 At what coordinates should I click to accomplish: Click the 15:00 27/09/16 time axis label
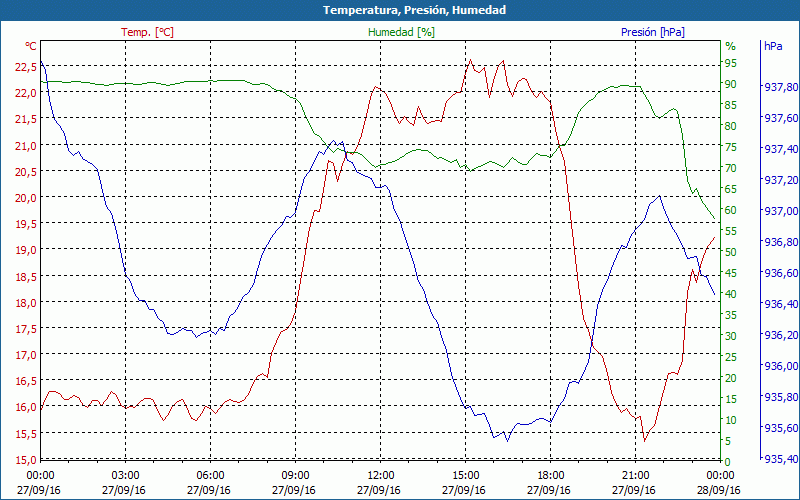(465, 484)
